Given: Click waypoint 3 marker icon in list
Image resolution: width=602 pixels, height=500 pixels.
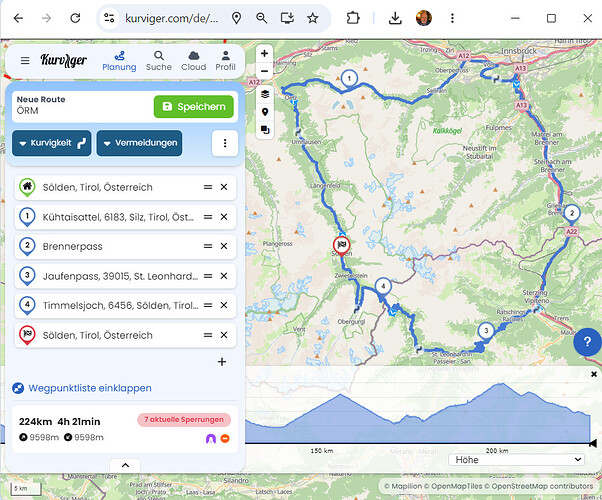Looking at the screenshot, I should 27,276.
